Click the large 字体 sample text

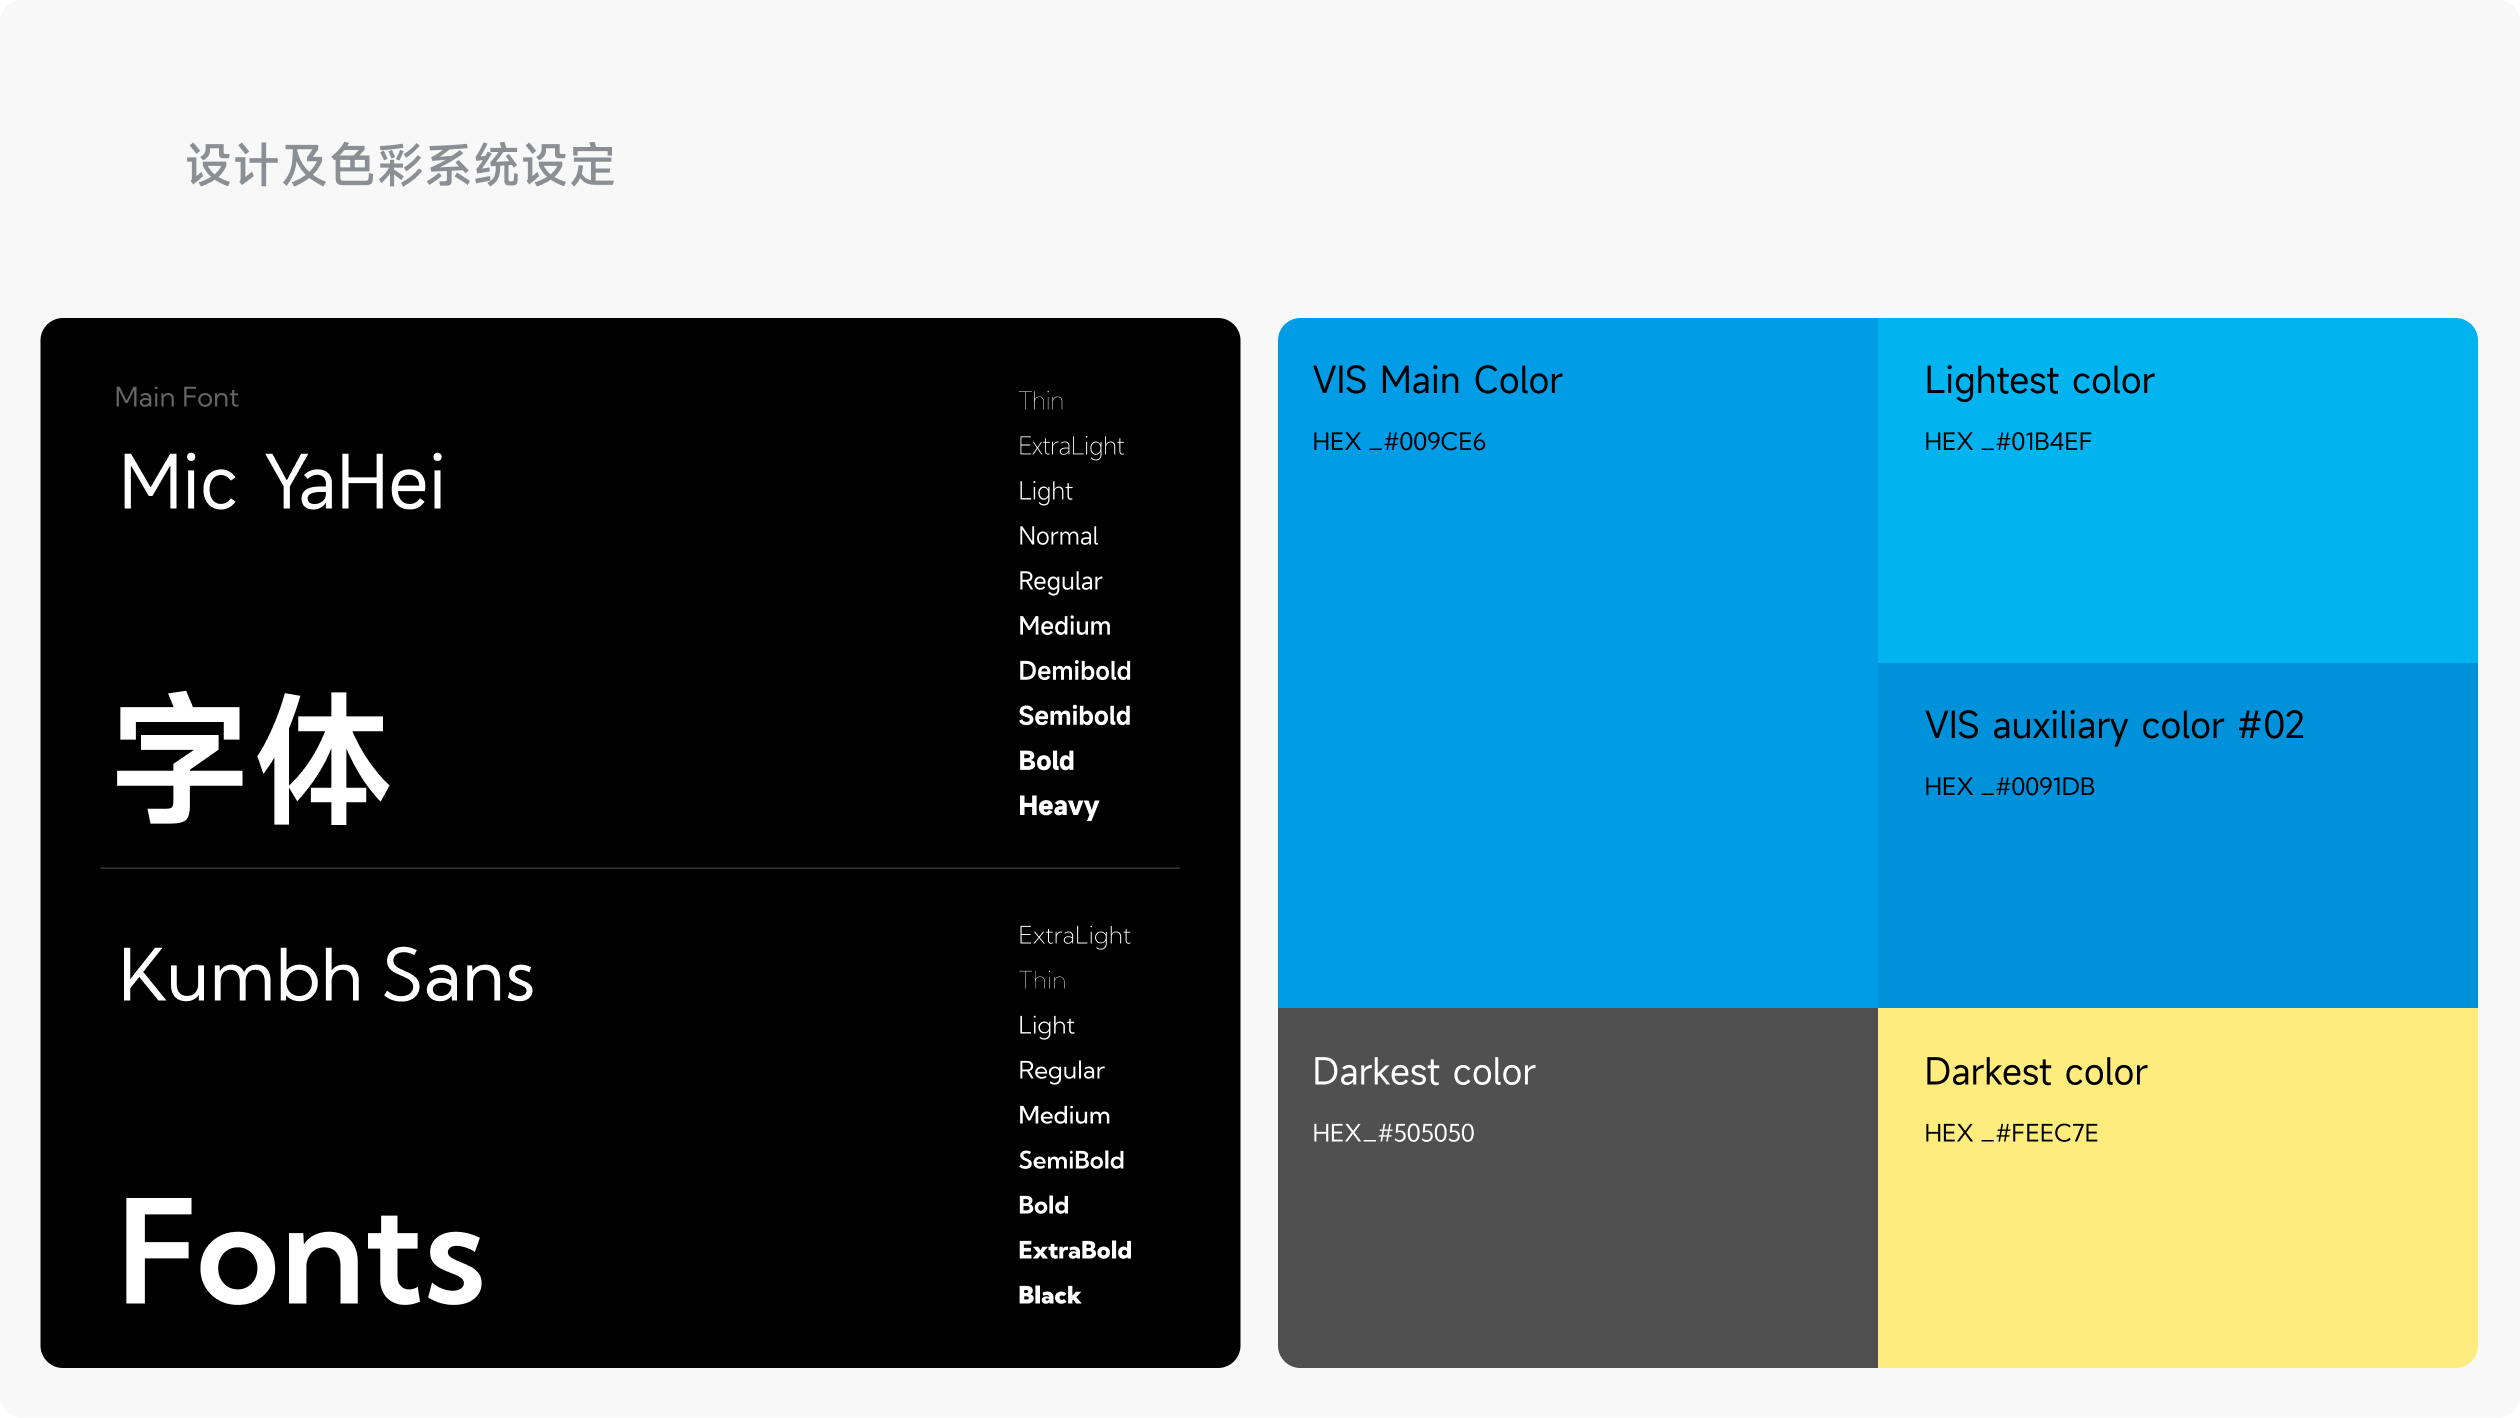point(252,760)
